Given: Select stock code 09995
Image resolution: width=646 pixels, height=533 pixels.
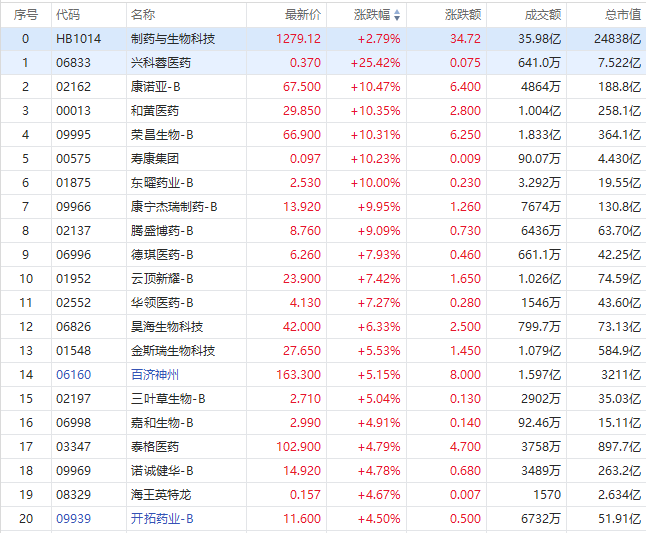Looking at the screenshot, I should tap(73, 135).
